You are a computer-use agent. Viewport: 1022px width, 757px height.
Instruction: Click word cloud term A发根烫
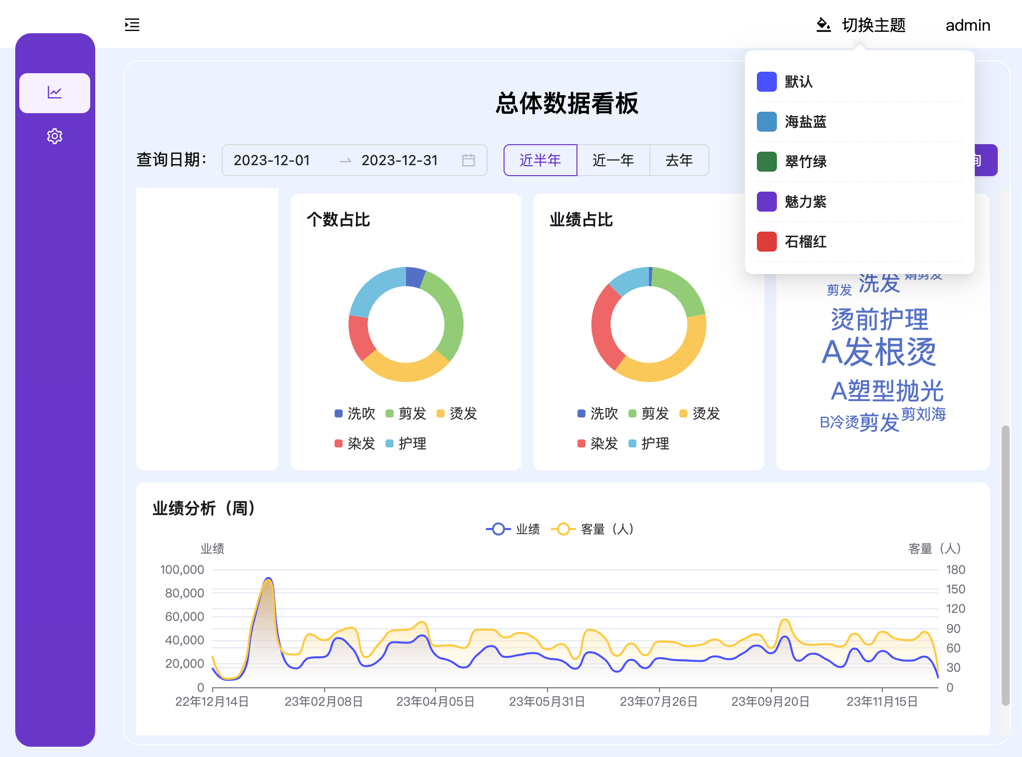point(879,353)
